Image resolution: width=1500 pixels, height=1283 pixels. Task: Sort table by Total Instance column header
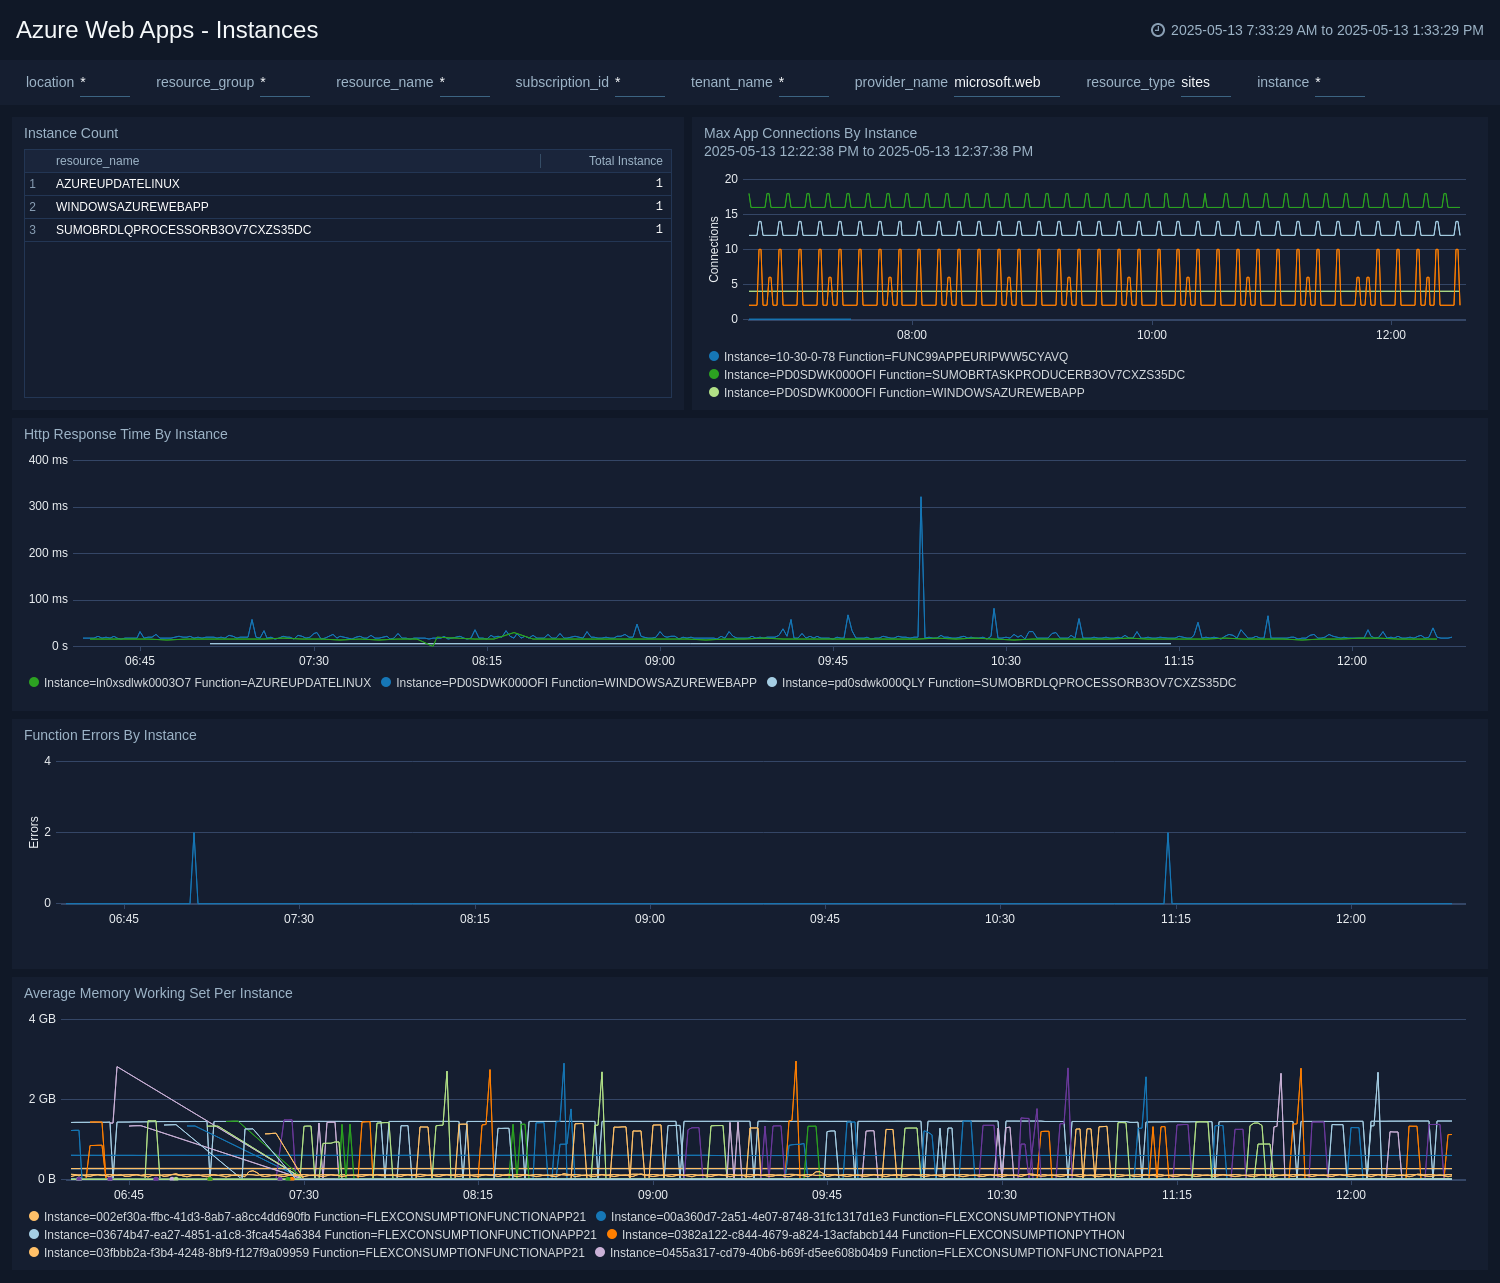[626, 161]
